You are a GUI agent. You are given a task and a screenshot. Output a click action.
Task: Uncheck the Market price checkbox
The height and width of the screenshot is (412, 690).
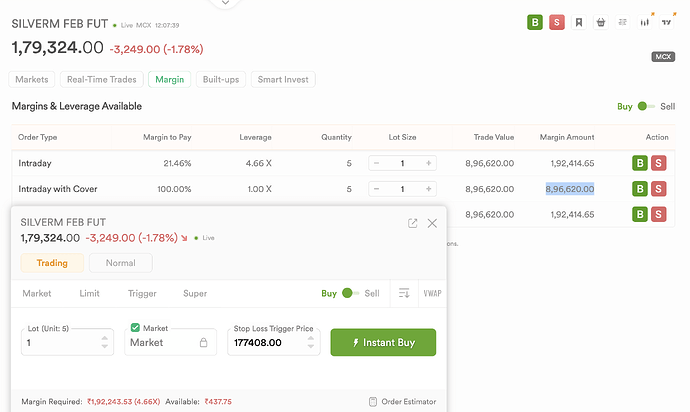pos(135,328)
